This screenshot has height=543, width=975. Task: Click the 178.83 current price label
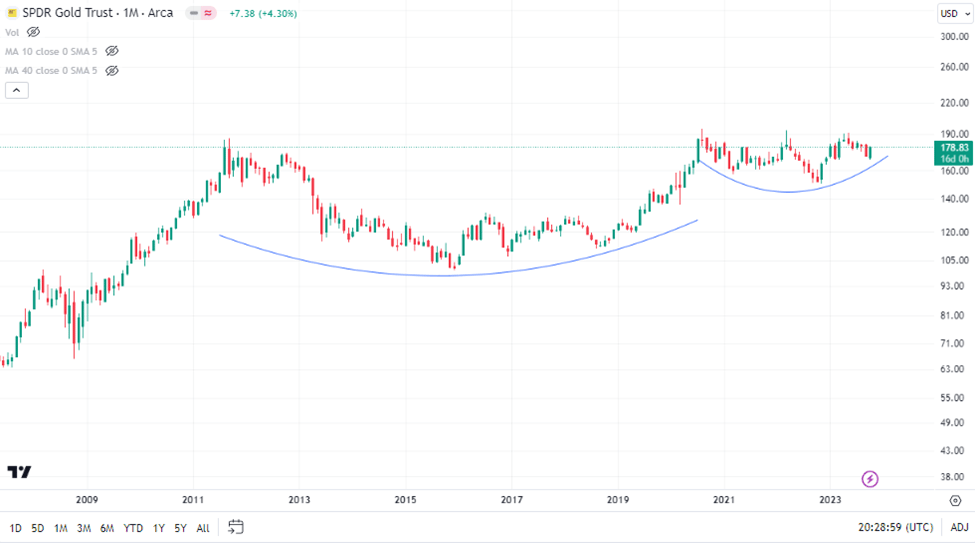[x=954, y=148]
